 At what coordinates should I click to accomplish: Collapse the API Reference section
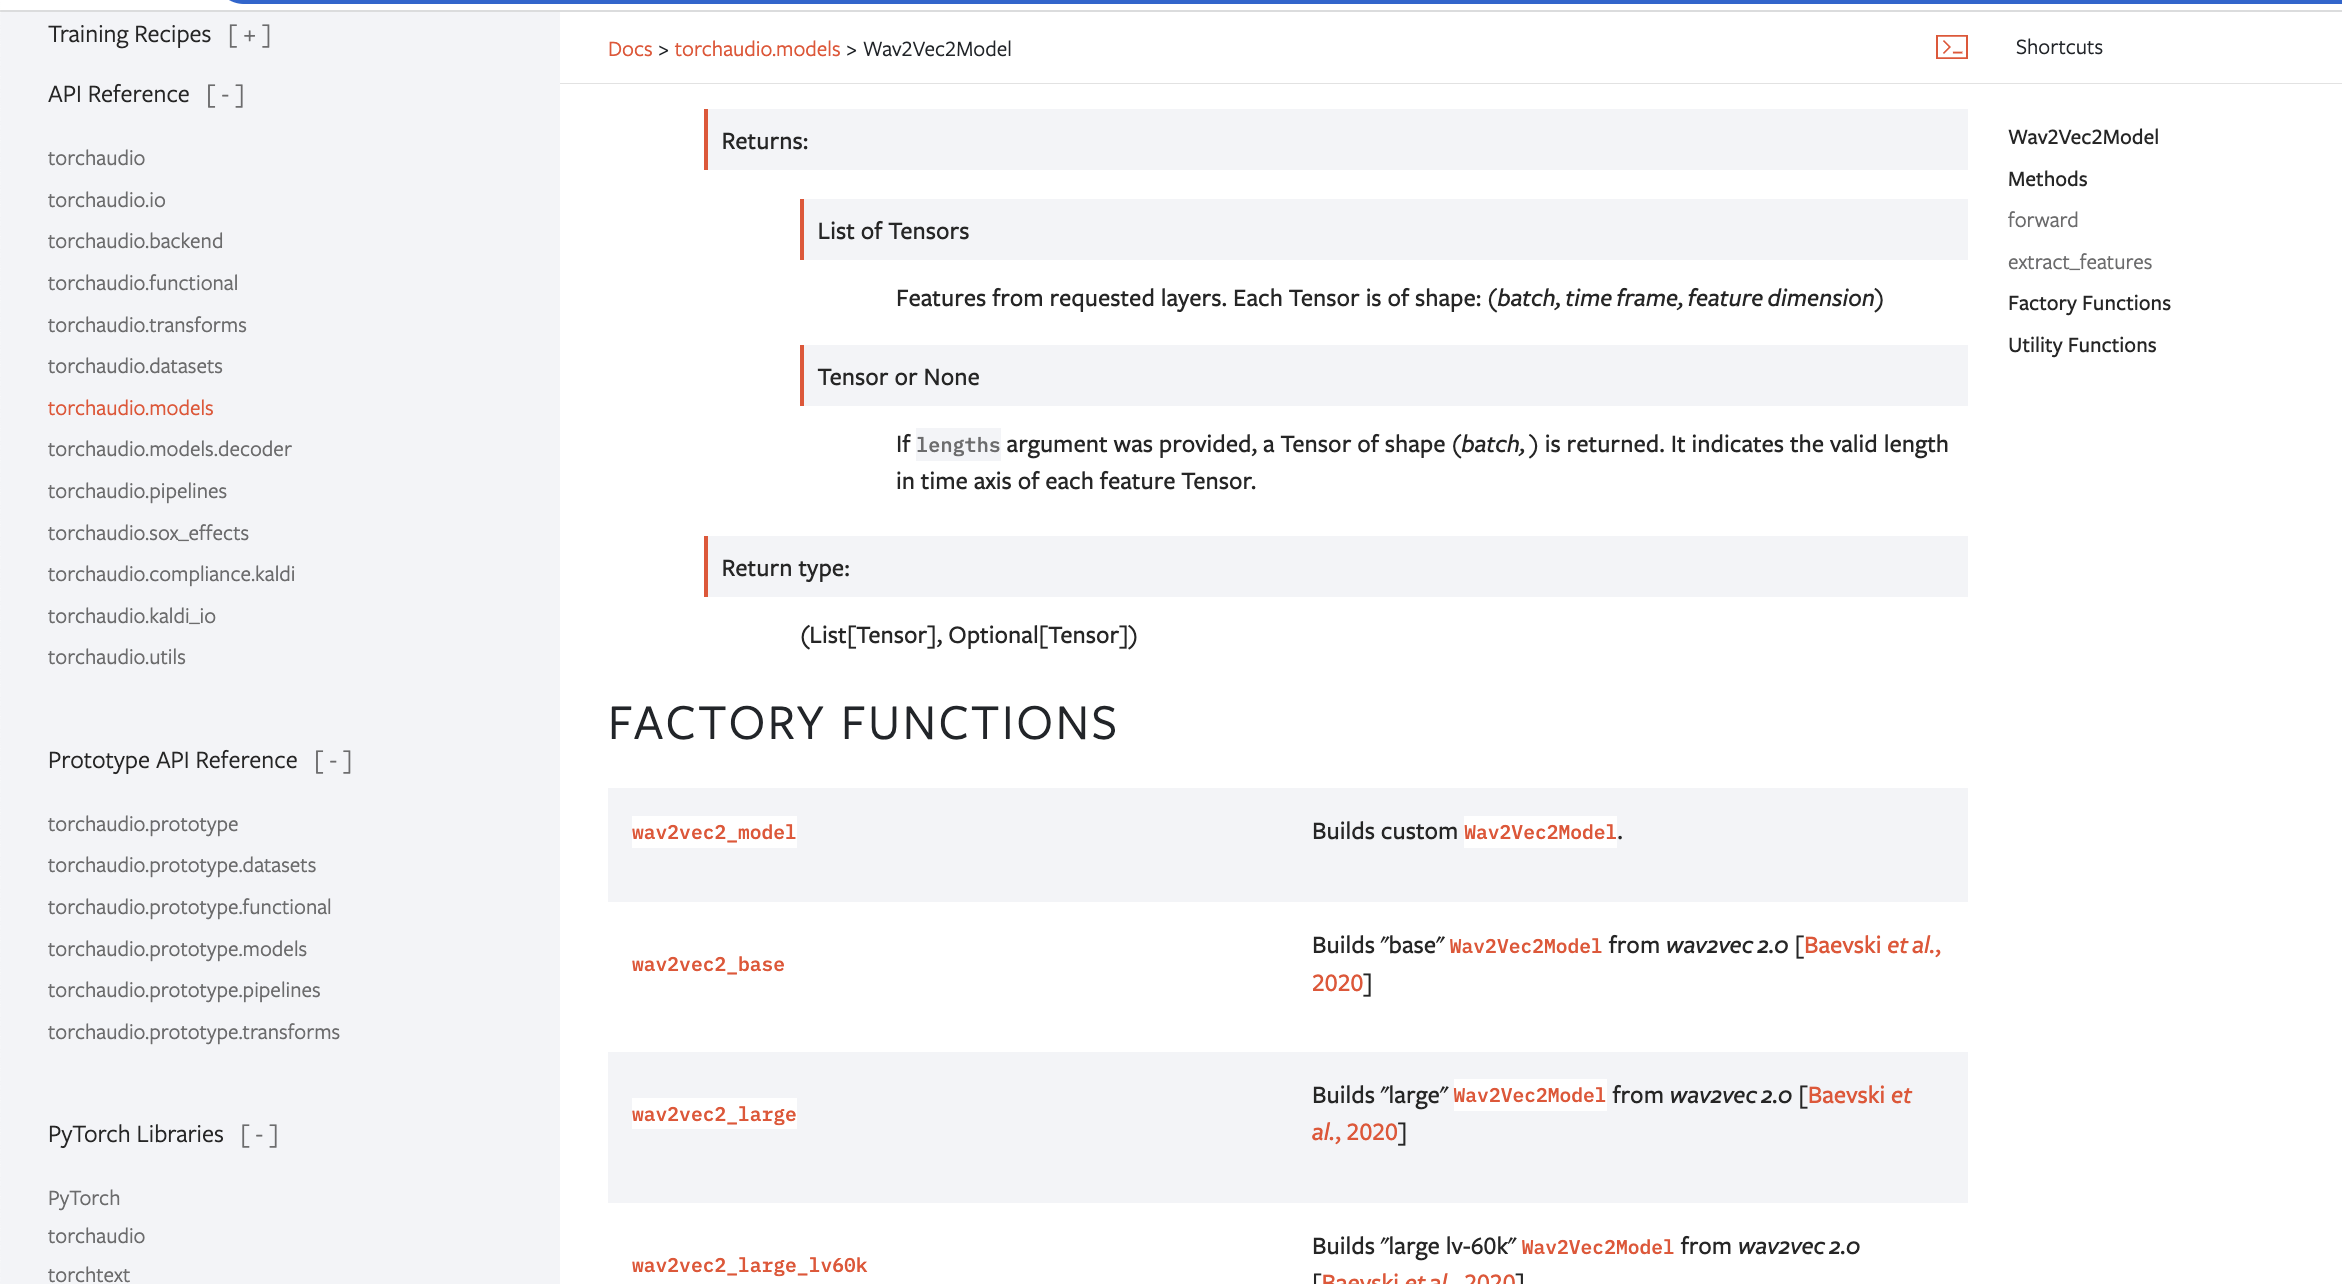click(x=225, y=95)
